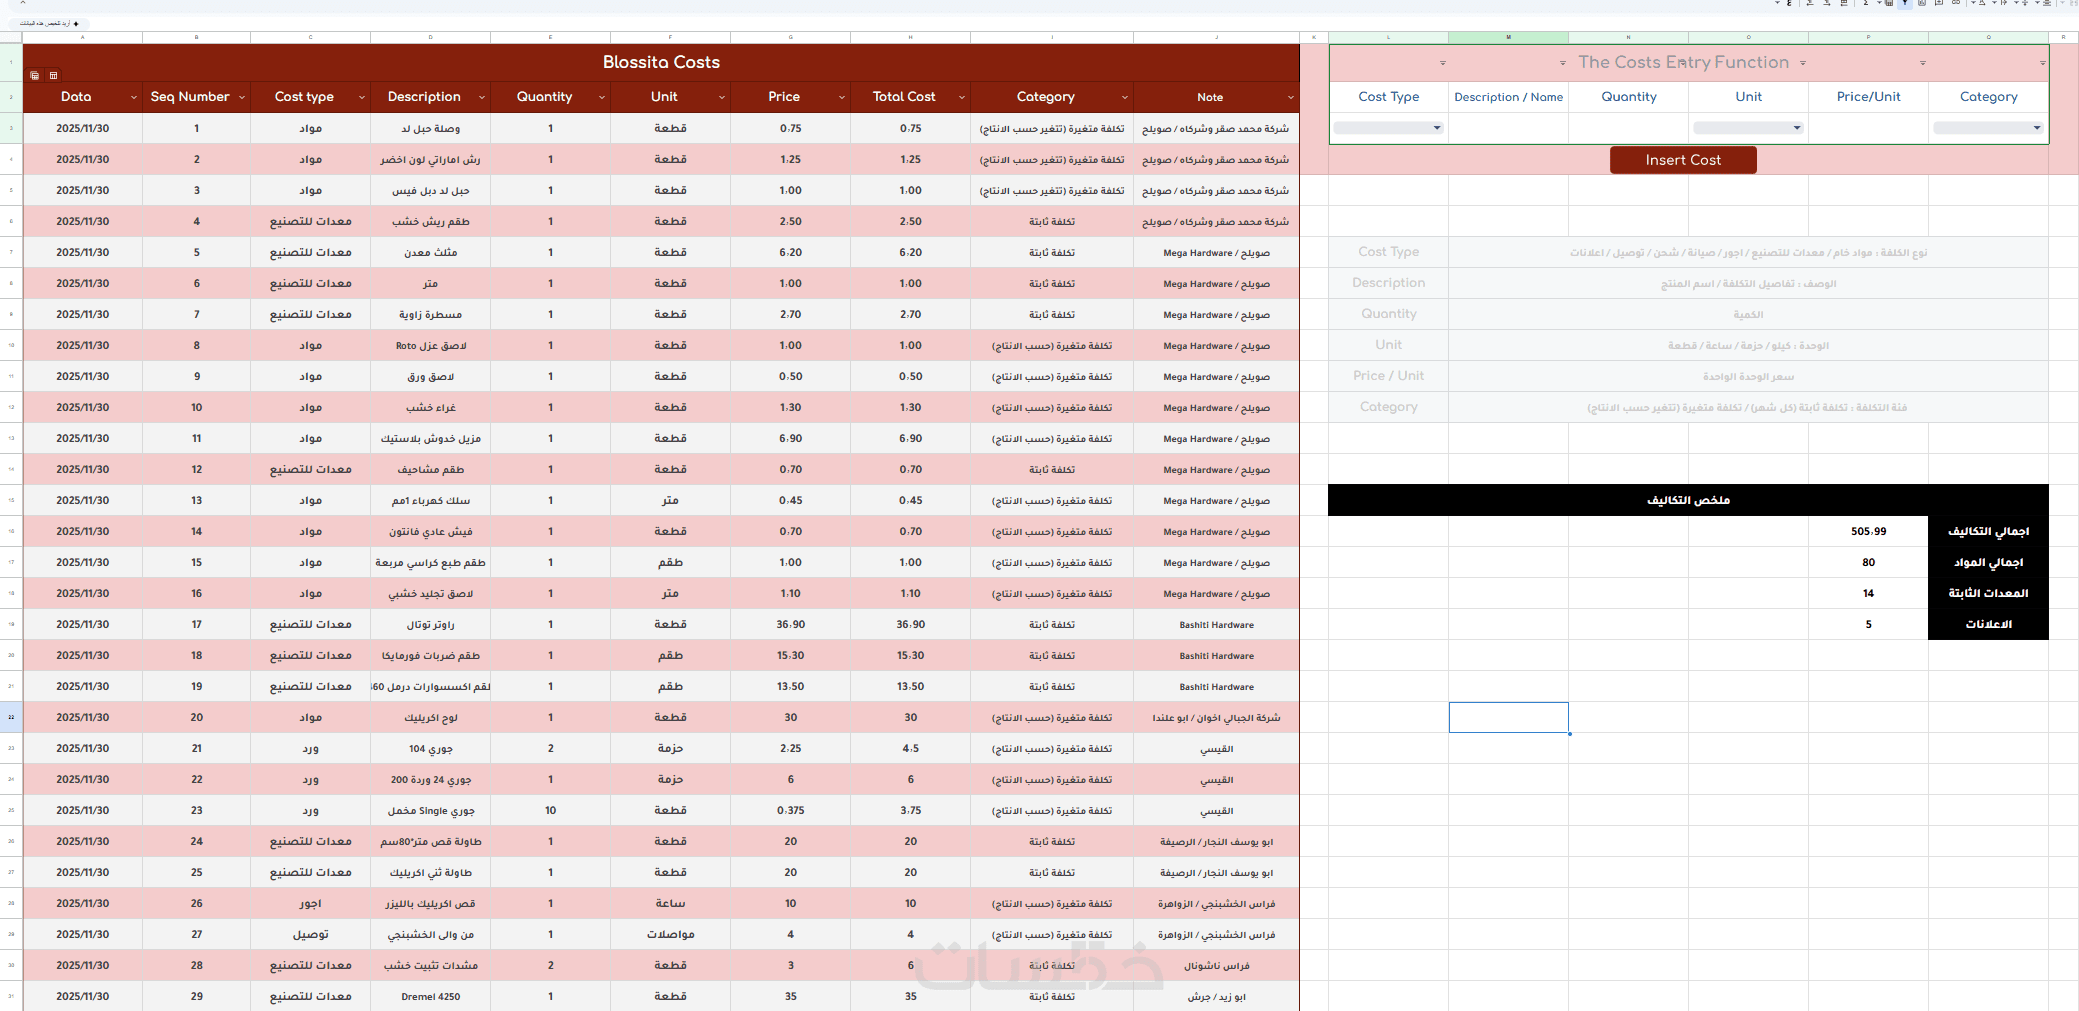Viewport: 2079px width, 1011px height.
Task: Click the Price / Unit help label in legend
Action: [x=1388, y=376]
